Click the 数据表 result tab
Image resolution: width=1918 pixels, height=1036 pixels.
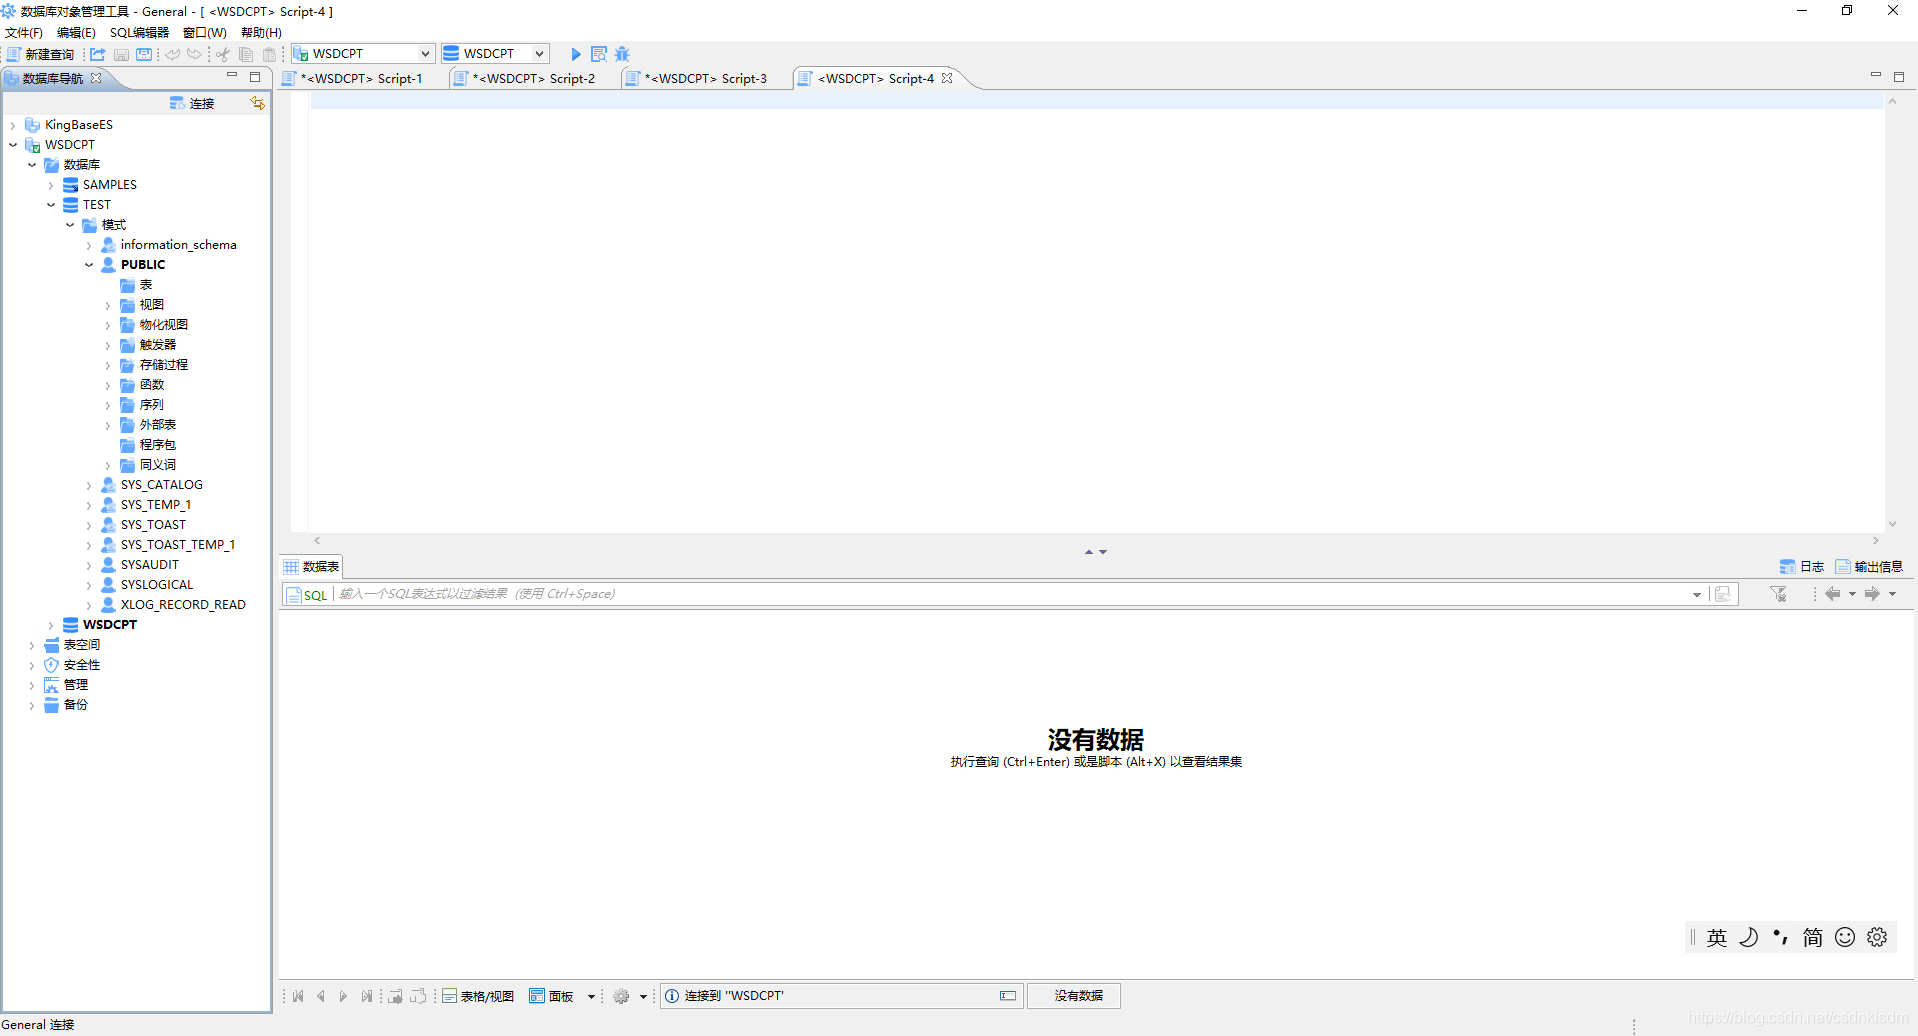click(x=312, y=567)
